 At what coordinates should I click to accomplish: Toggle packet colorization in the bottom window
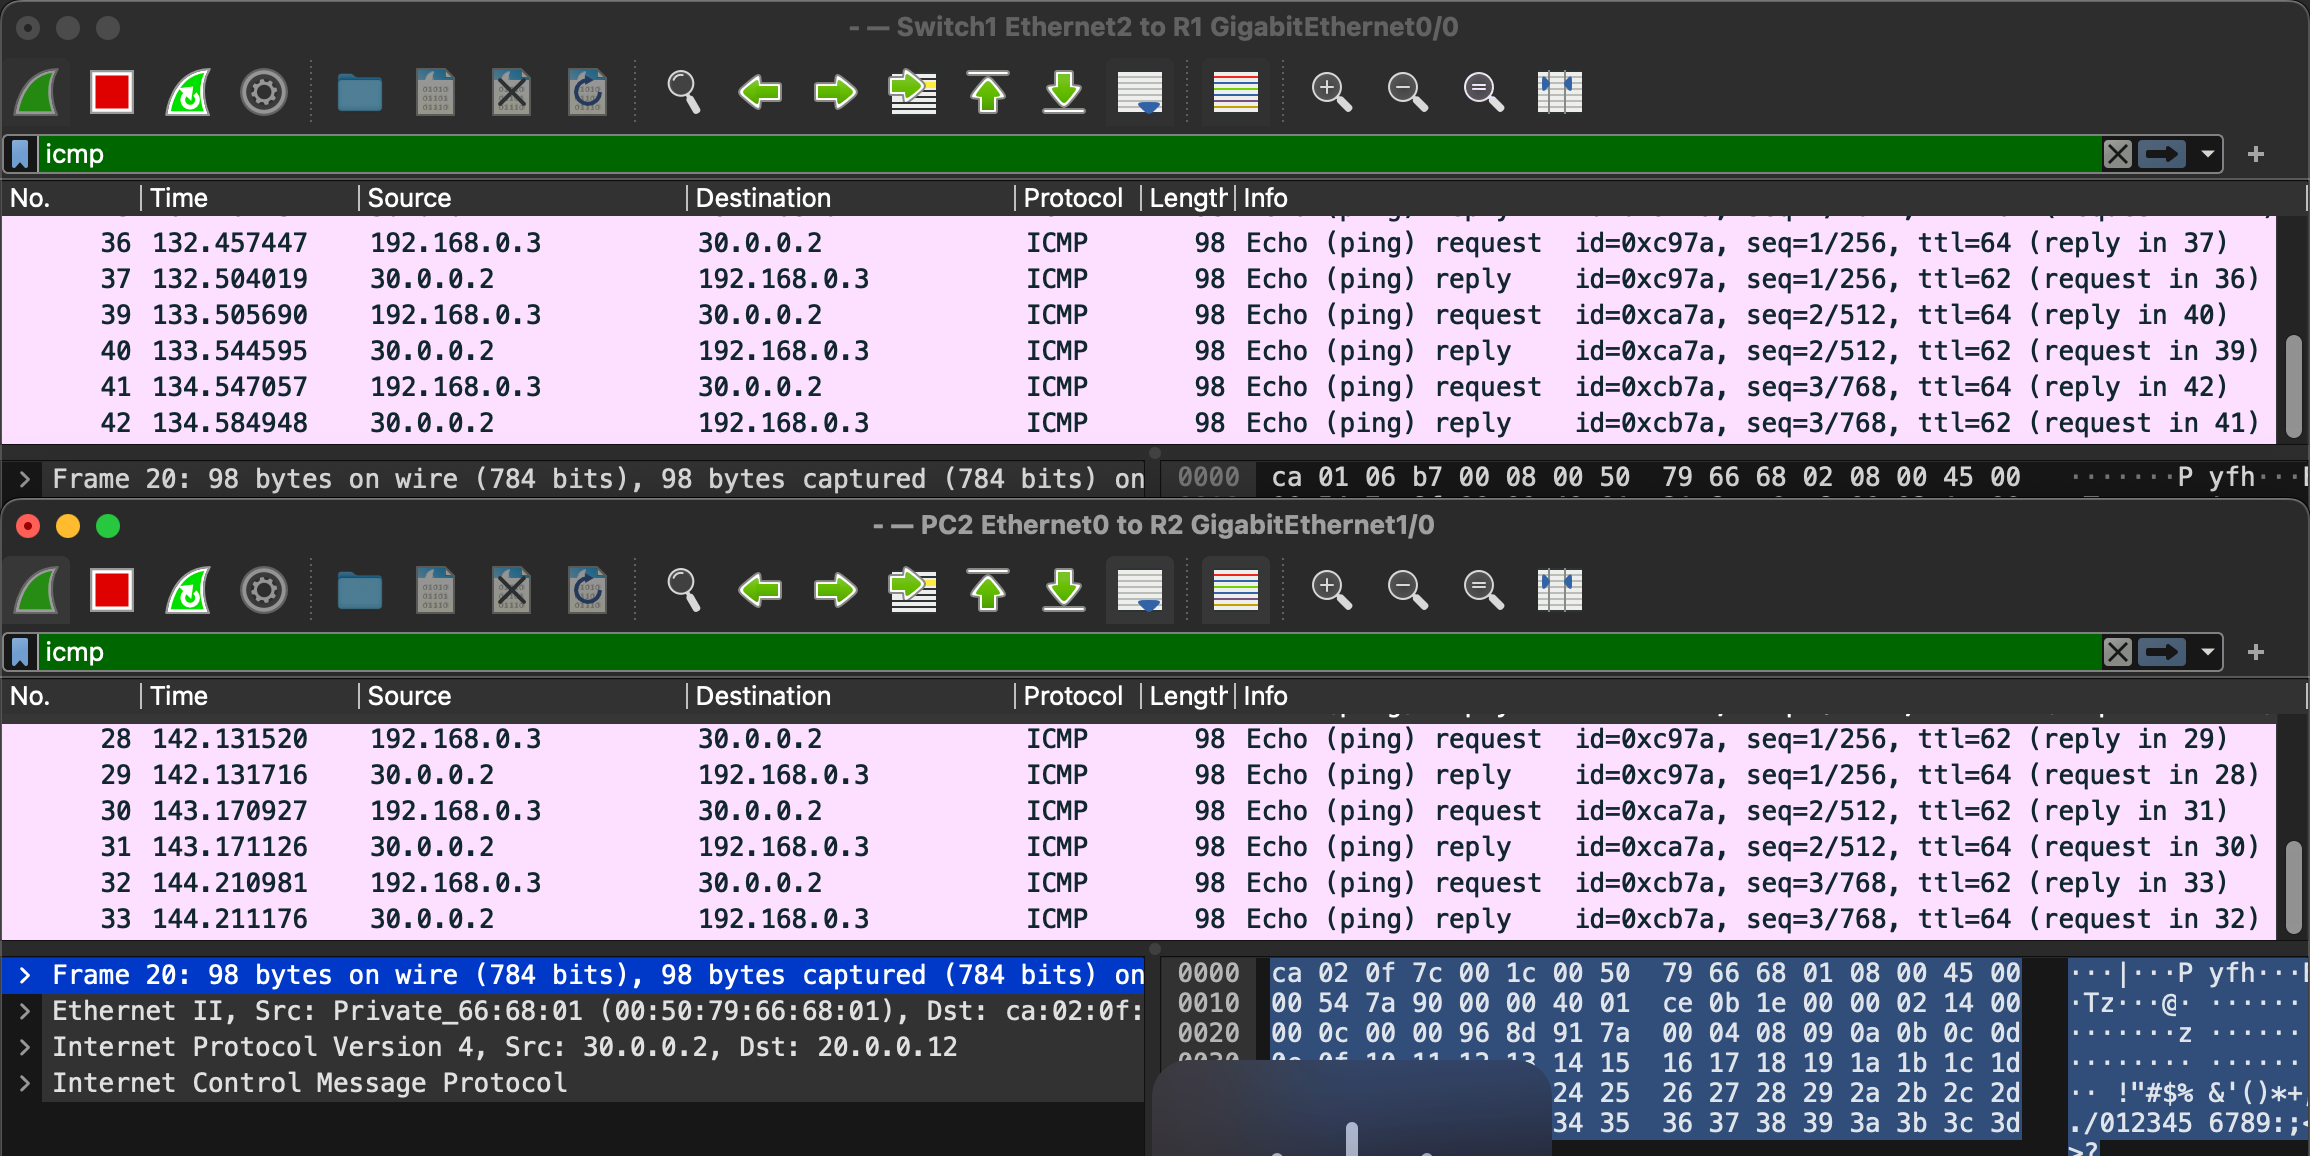point(1235,591)
